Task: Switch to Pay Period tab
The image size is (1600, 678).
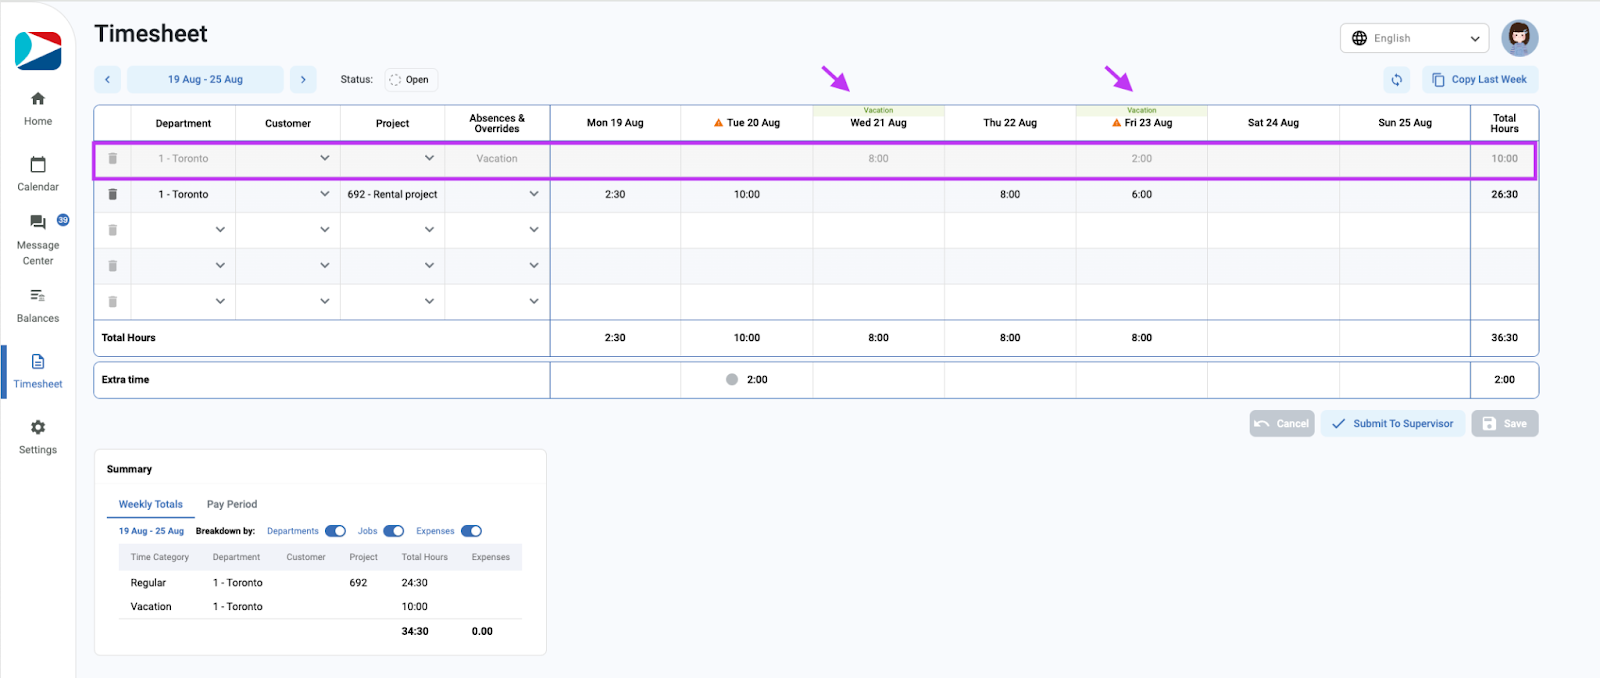Action: 232,504
